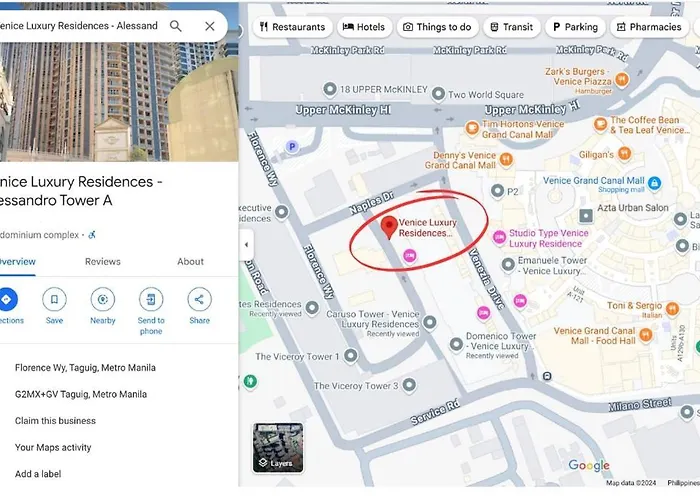The image size is (700, 500).
Task: Click the search magnifier icon
Action: pyautogui.click(x=176, y=26)
